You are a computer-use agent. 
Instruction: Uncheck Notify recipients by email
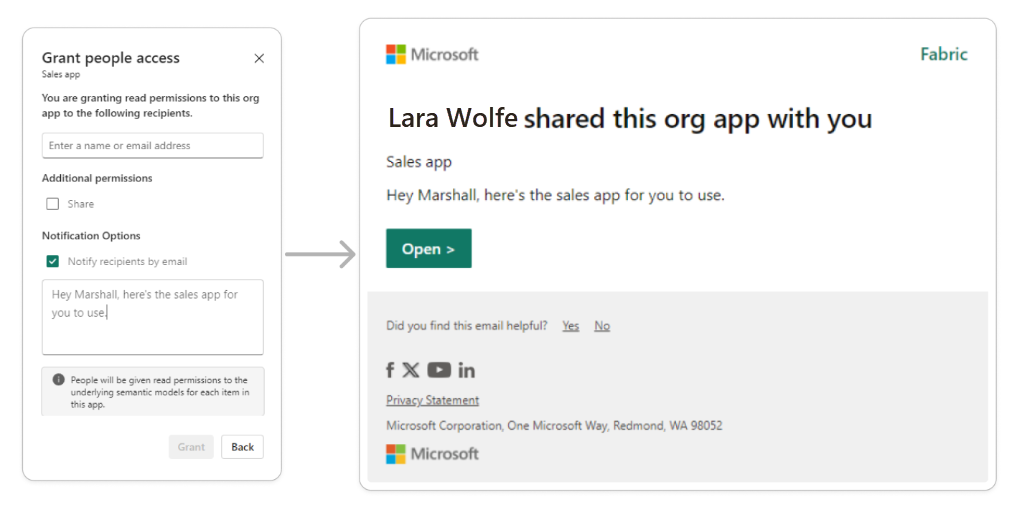point(53,262)
